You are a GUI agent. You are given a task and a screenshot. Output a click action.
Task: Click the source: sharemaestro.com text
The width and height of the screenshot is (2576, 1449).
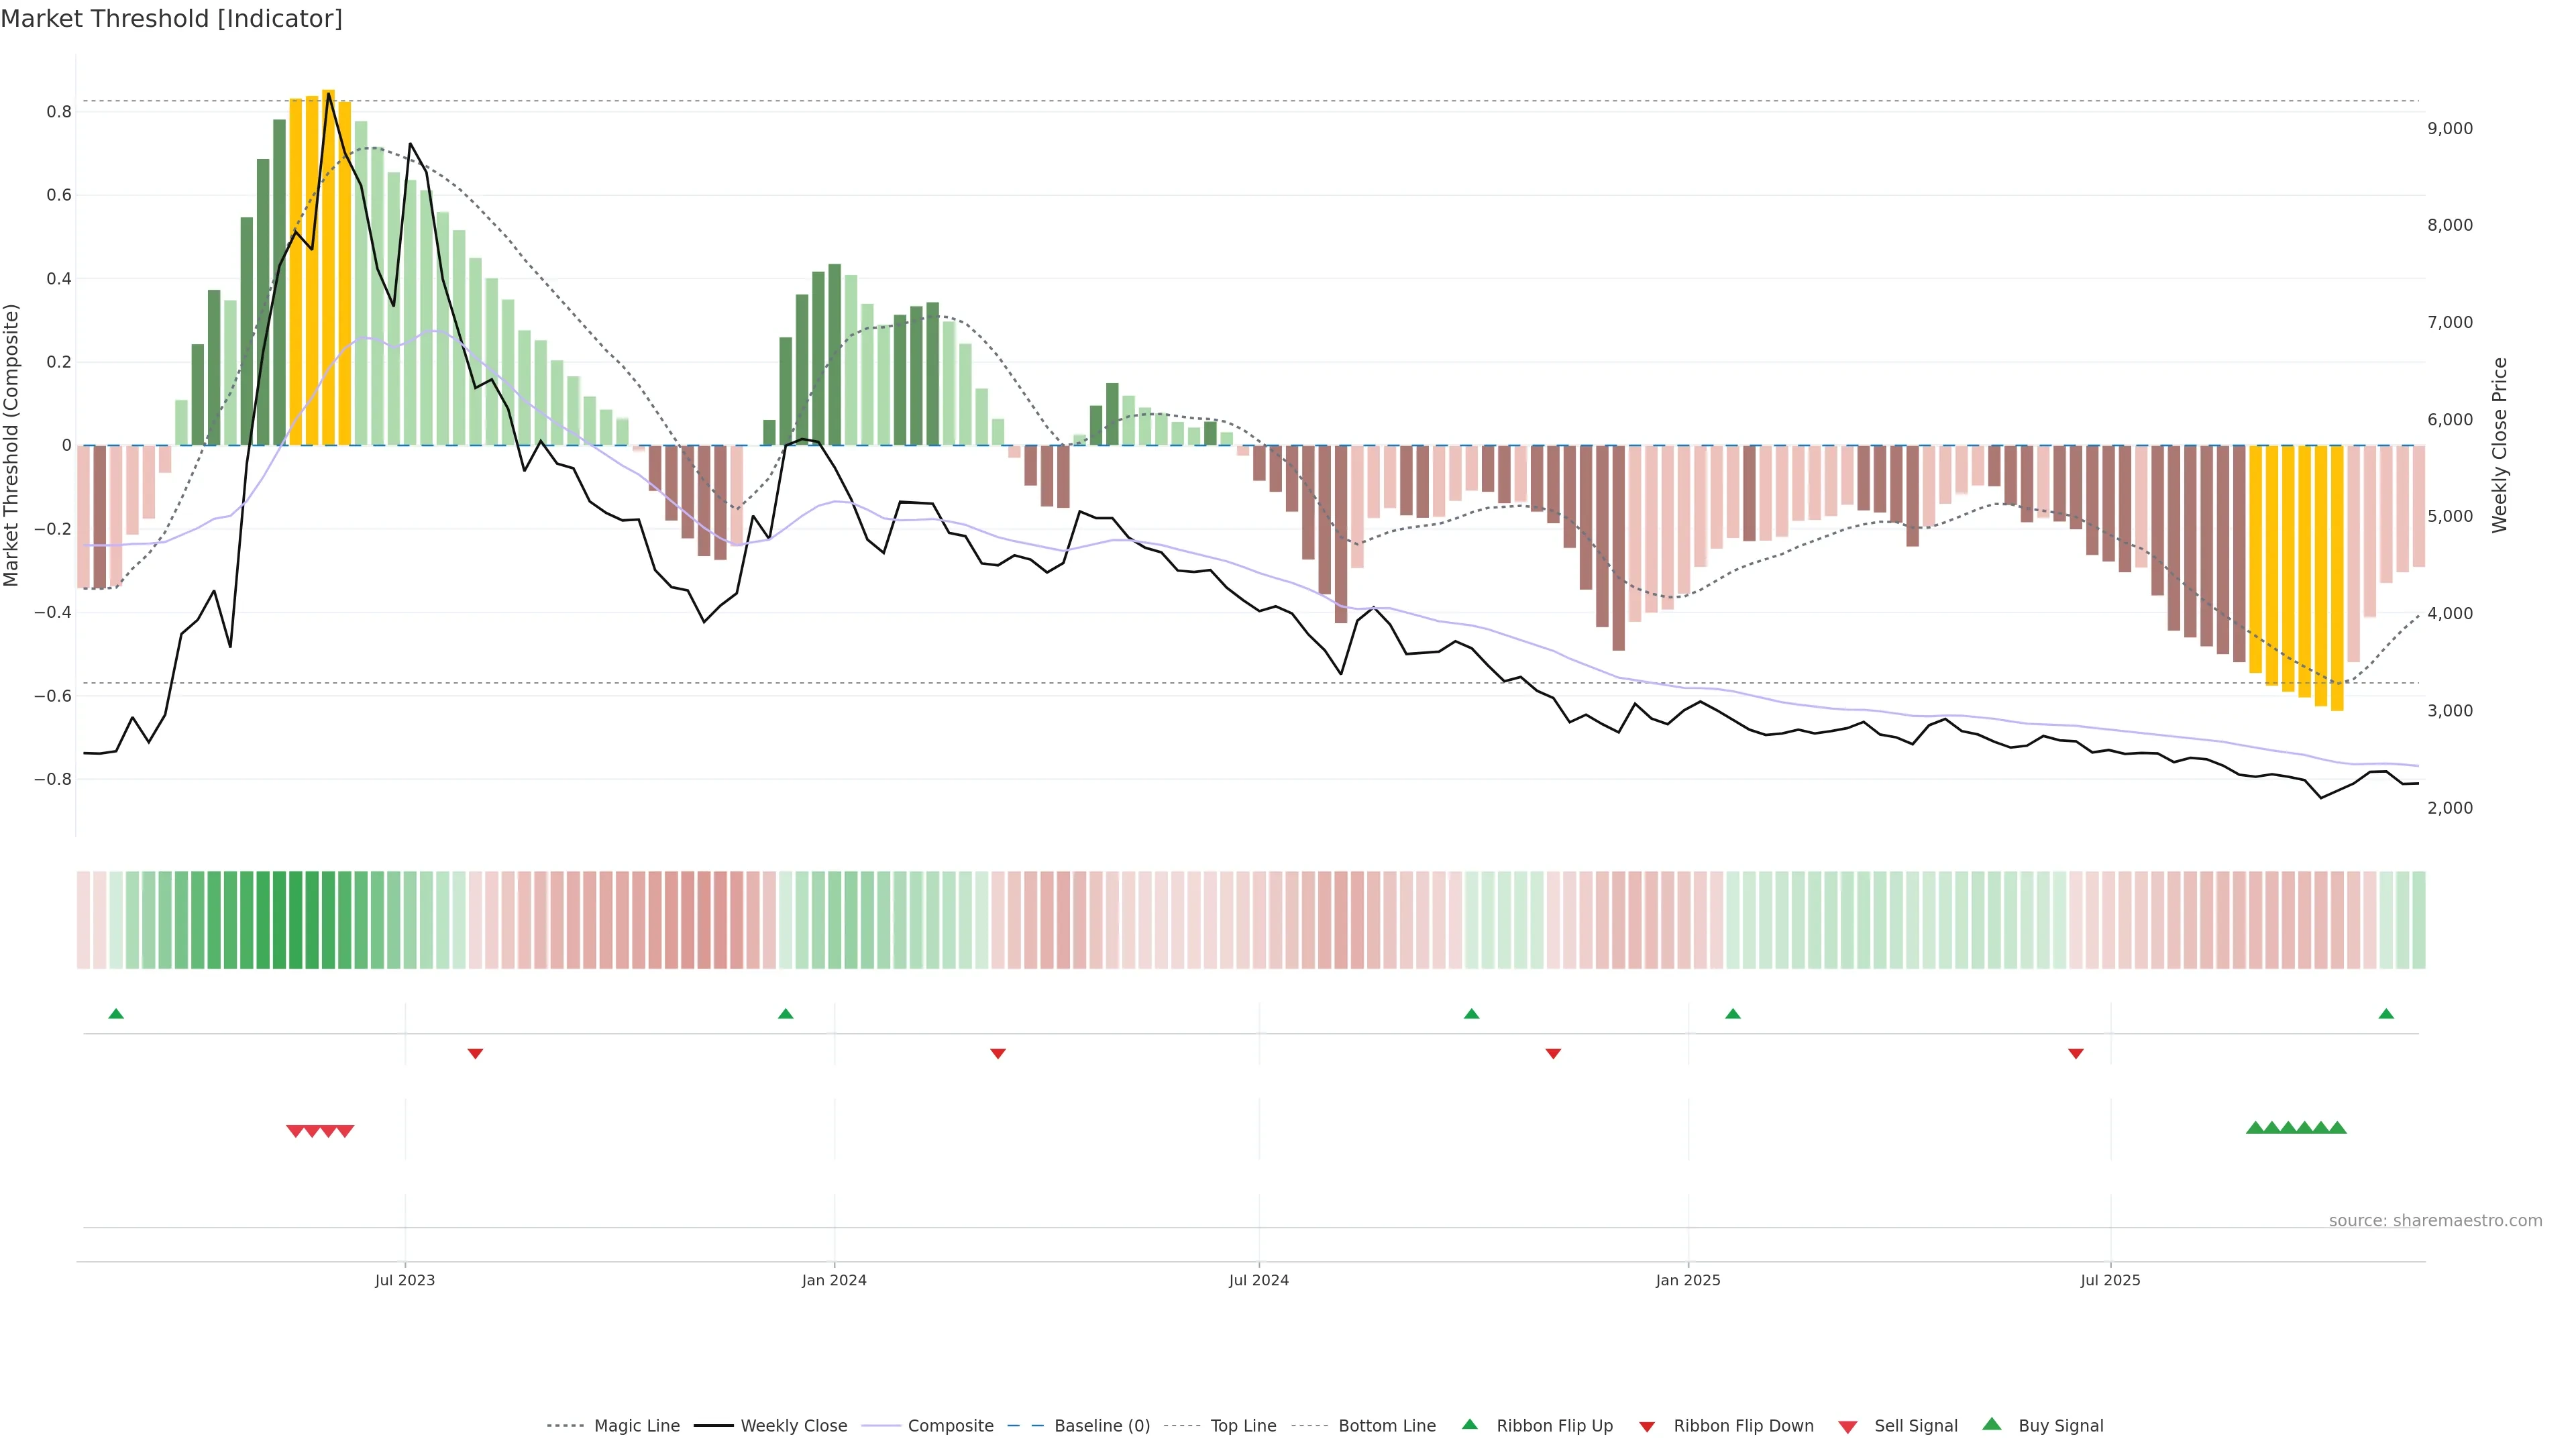[x=2435, y=1221]
